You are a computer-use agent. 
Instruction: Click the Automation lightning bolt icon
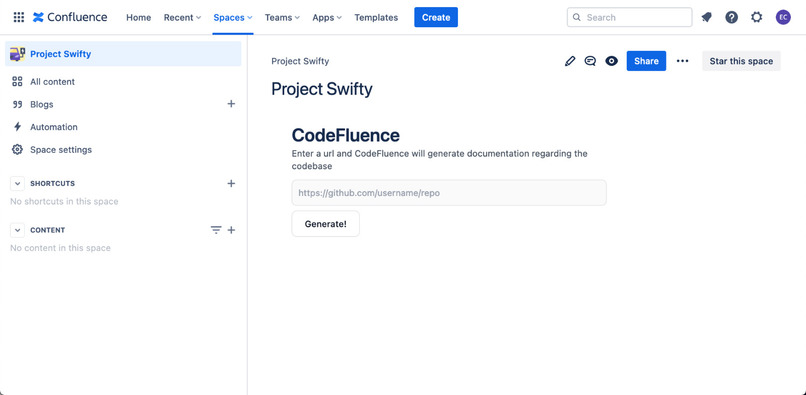[x=17, y=127]
